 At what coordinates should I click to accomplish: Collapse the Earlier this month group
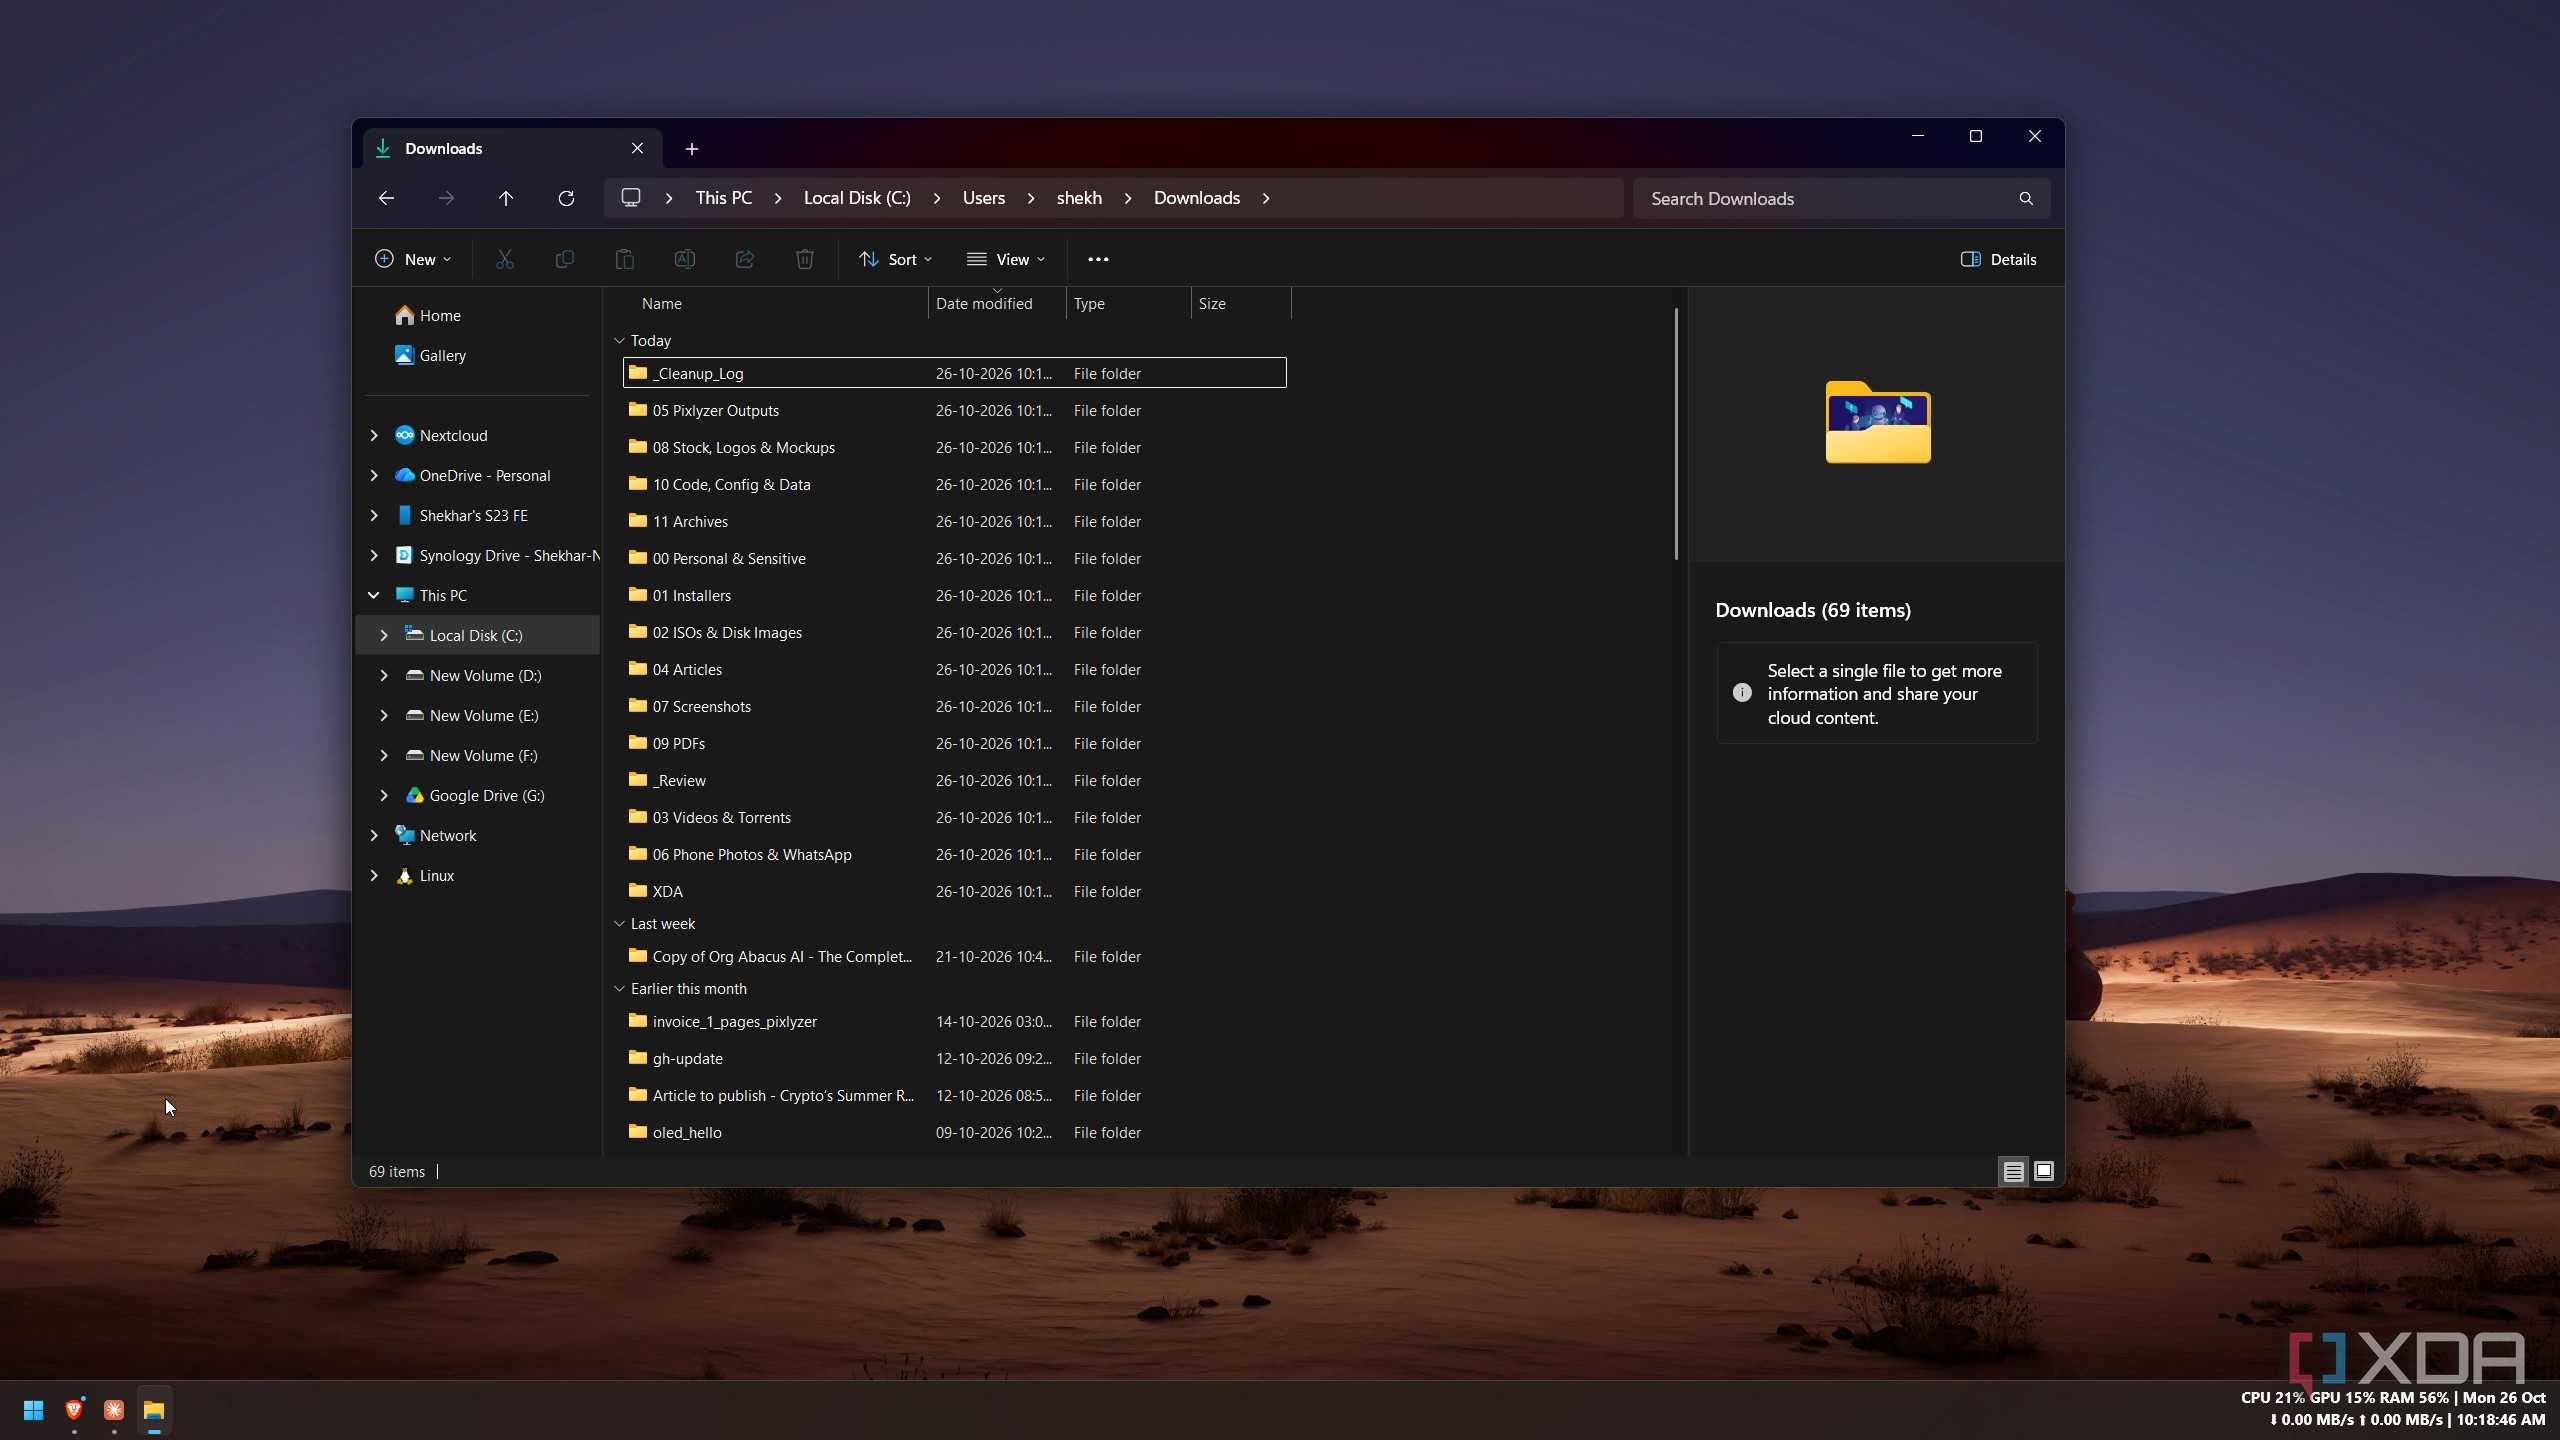pyautogui.click(x=619, y=989)
